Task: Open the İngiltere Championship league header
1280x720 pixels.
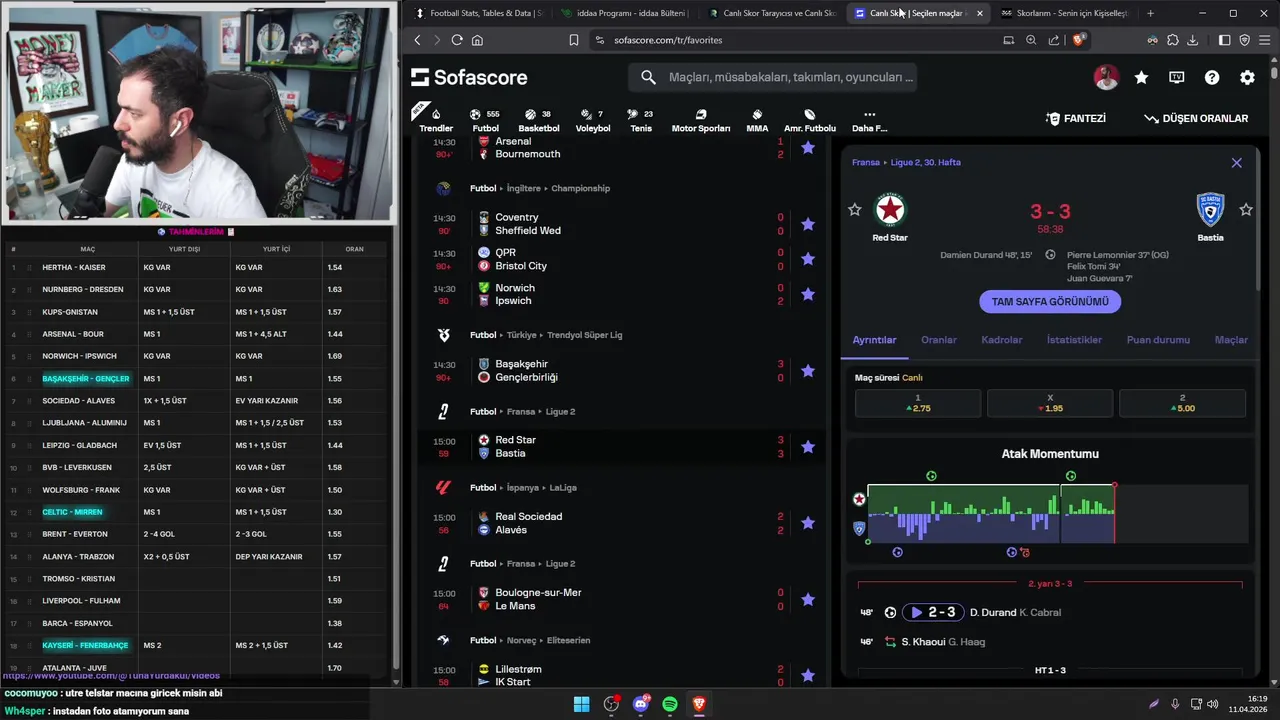Action: [x=540, y=188]
